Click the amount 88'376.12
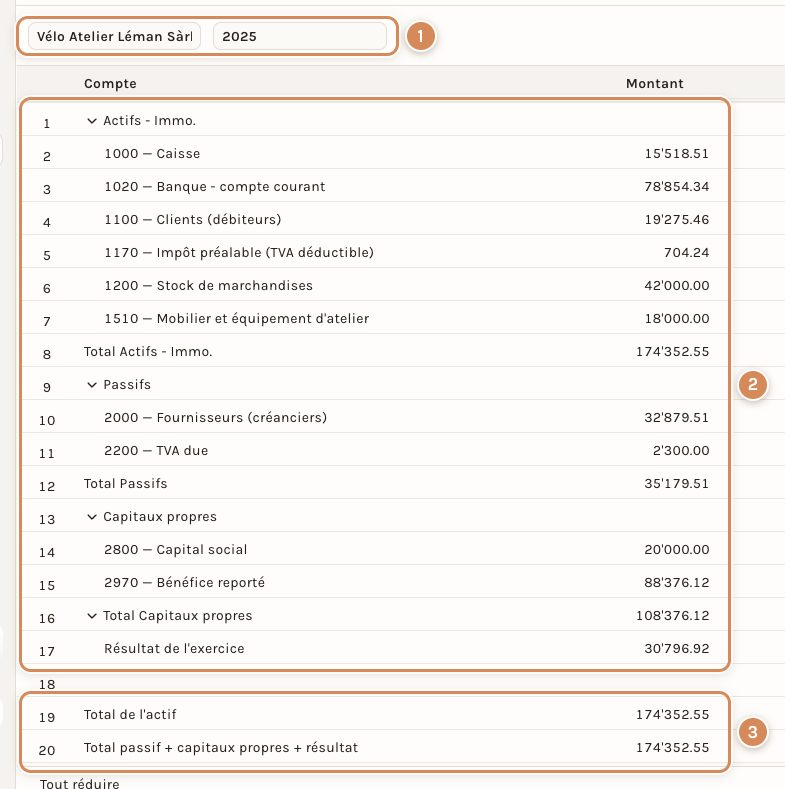 click(677, 583)
